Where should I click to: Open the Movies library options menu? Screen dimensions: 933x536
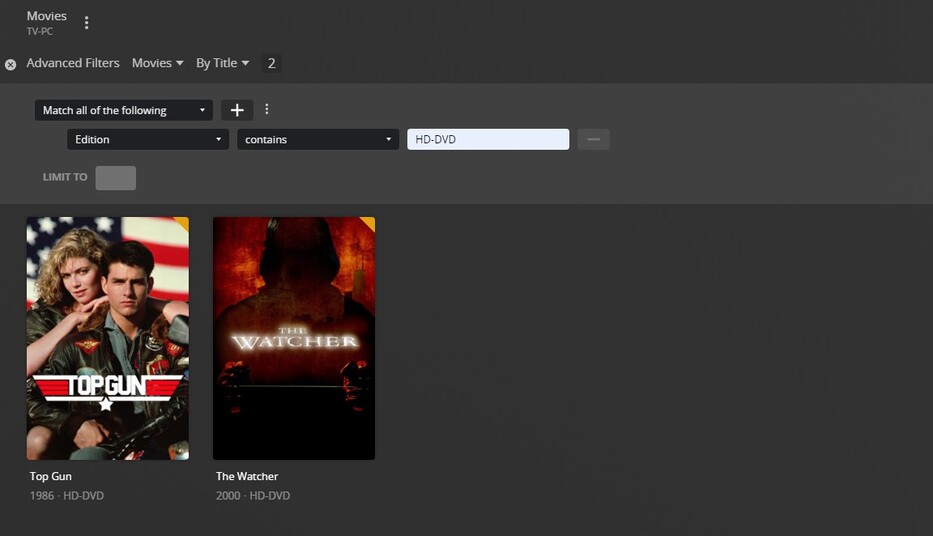point(87,23)
